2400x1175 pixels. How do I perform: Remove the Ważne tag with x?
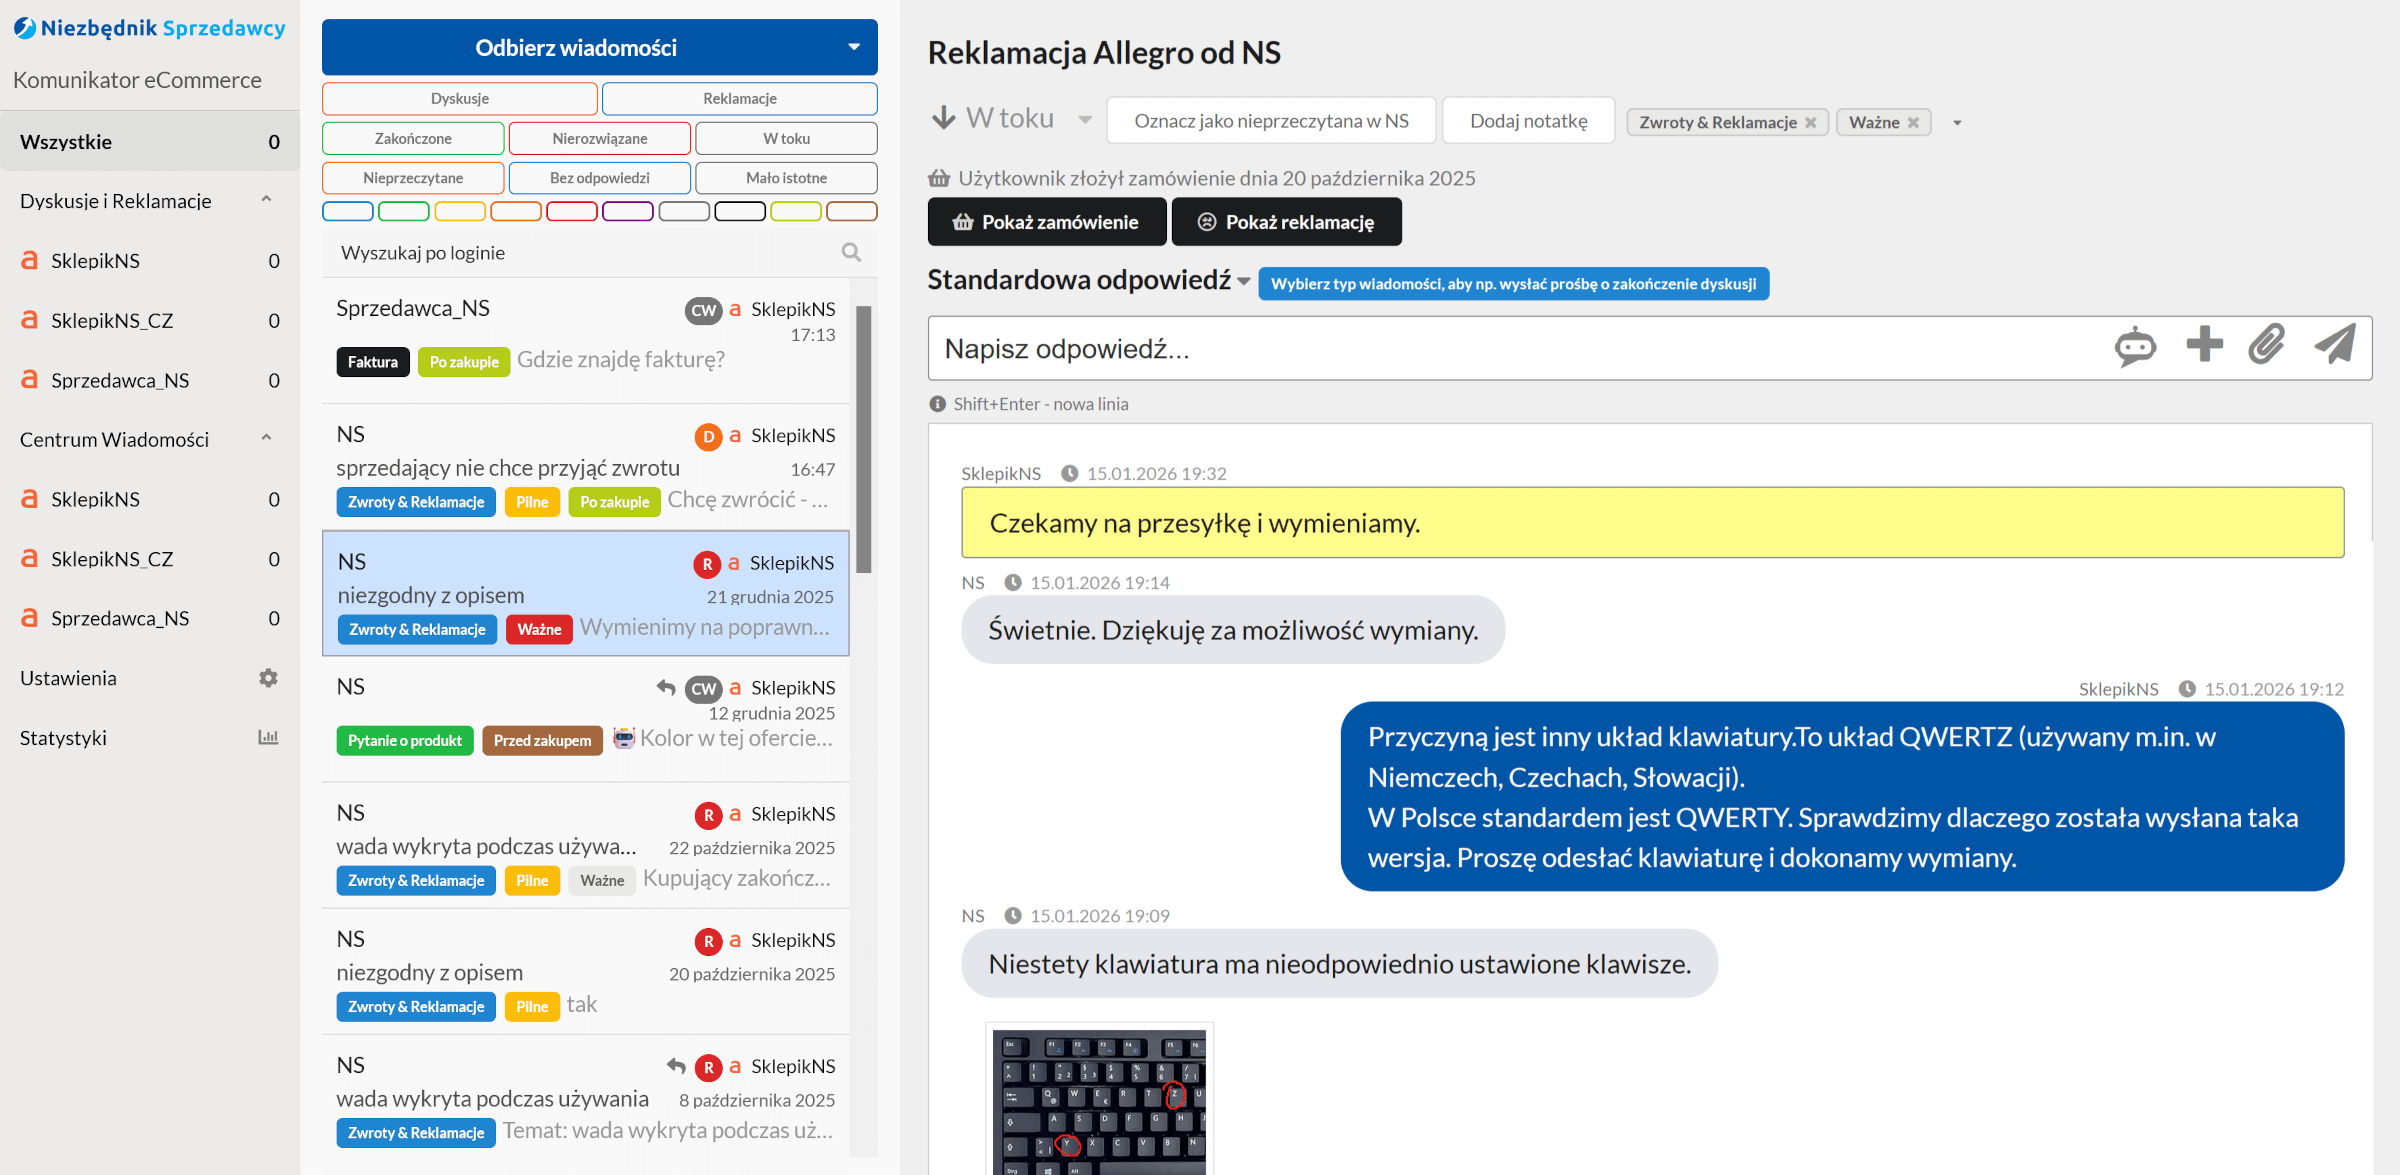(1914, 123)
